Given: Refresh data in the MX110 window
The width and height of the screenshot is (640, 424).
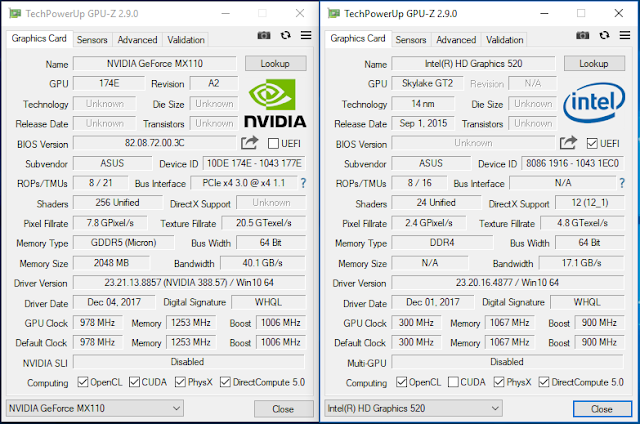Looking at the screenshot, I should (286, 36).
